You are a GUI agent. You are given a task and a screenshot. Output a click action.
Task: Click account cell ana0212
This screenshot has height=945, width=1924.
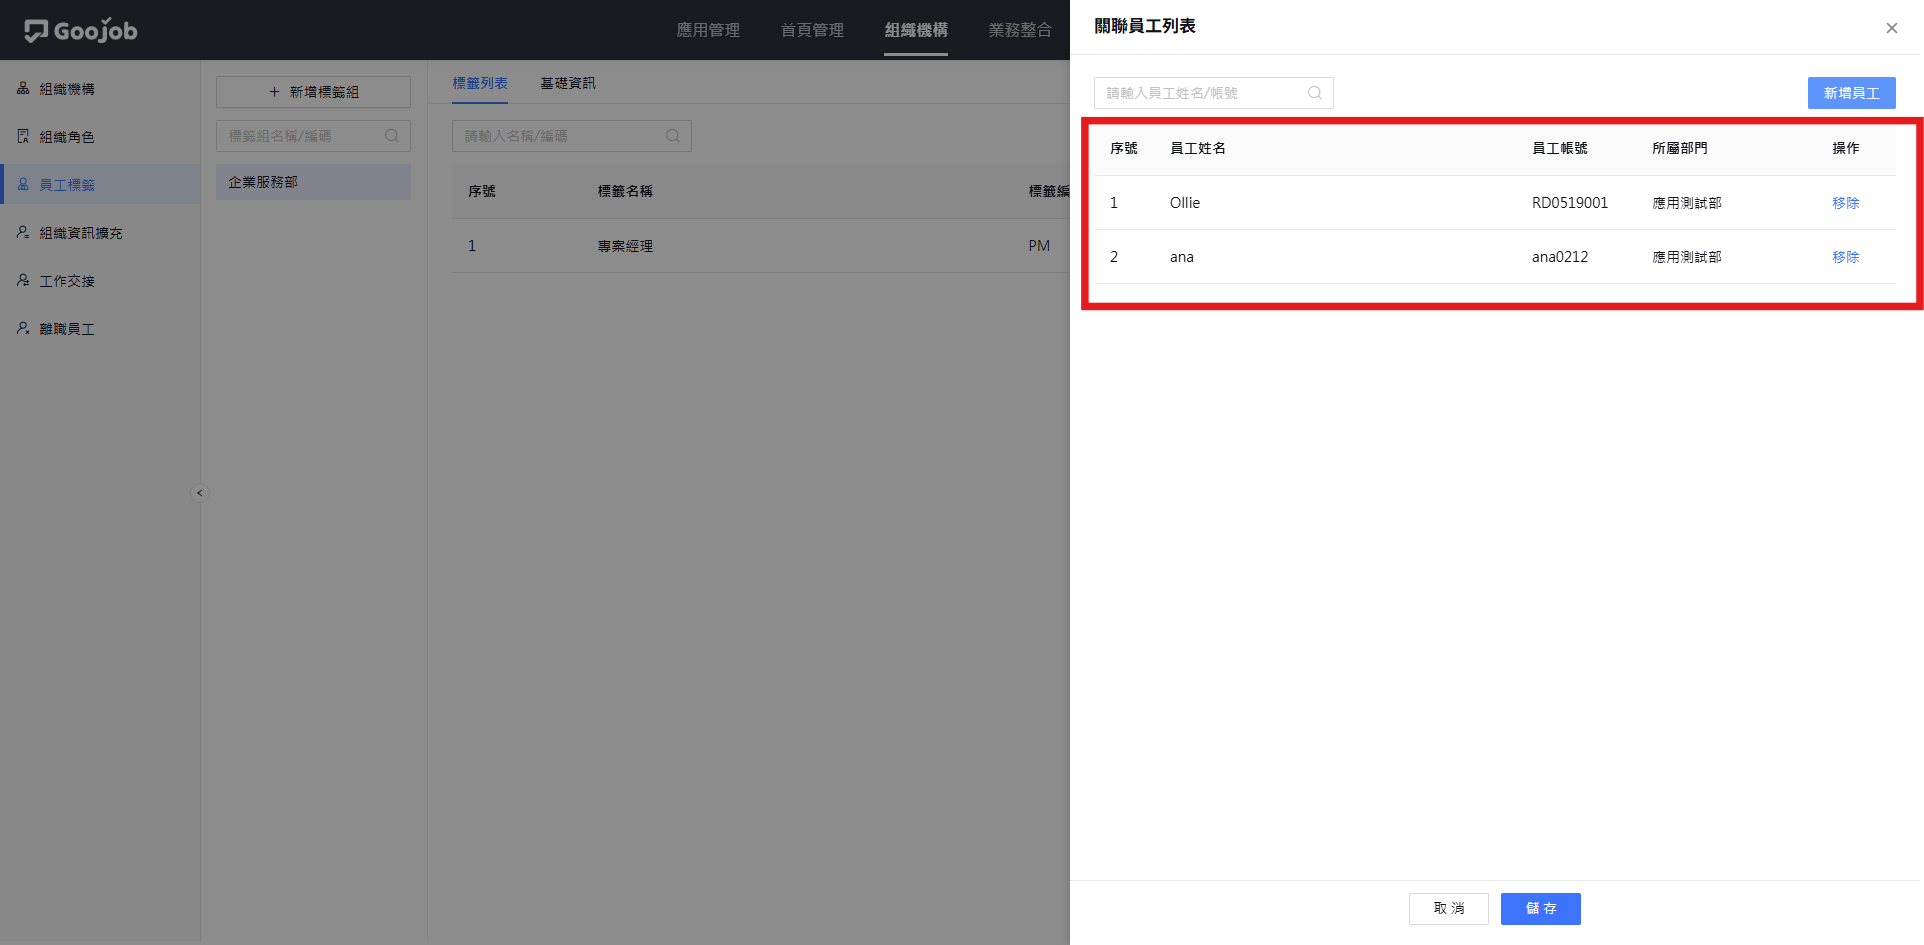[1560, 257]
